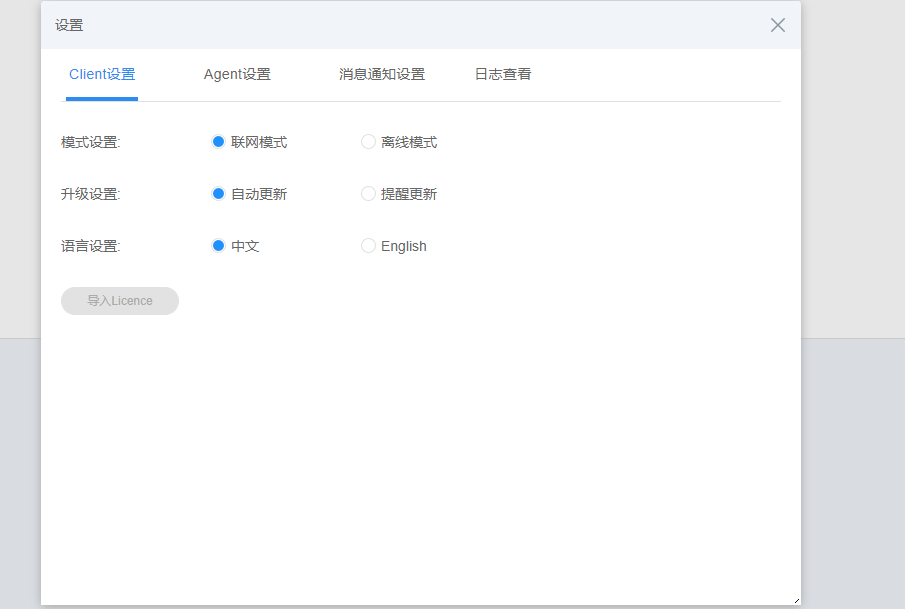Click the '提醒更新' text label
Screen dimensions: 905x609
409,194
